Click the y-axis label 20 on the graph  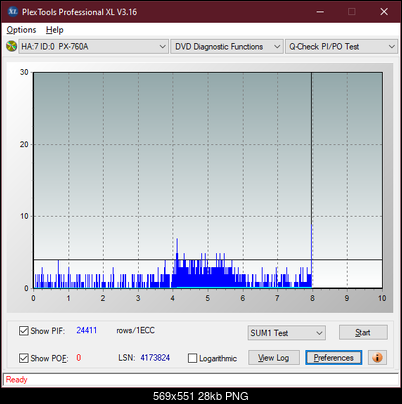24,144
